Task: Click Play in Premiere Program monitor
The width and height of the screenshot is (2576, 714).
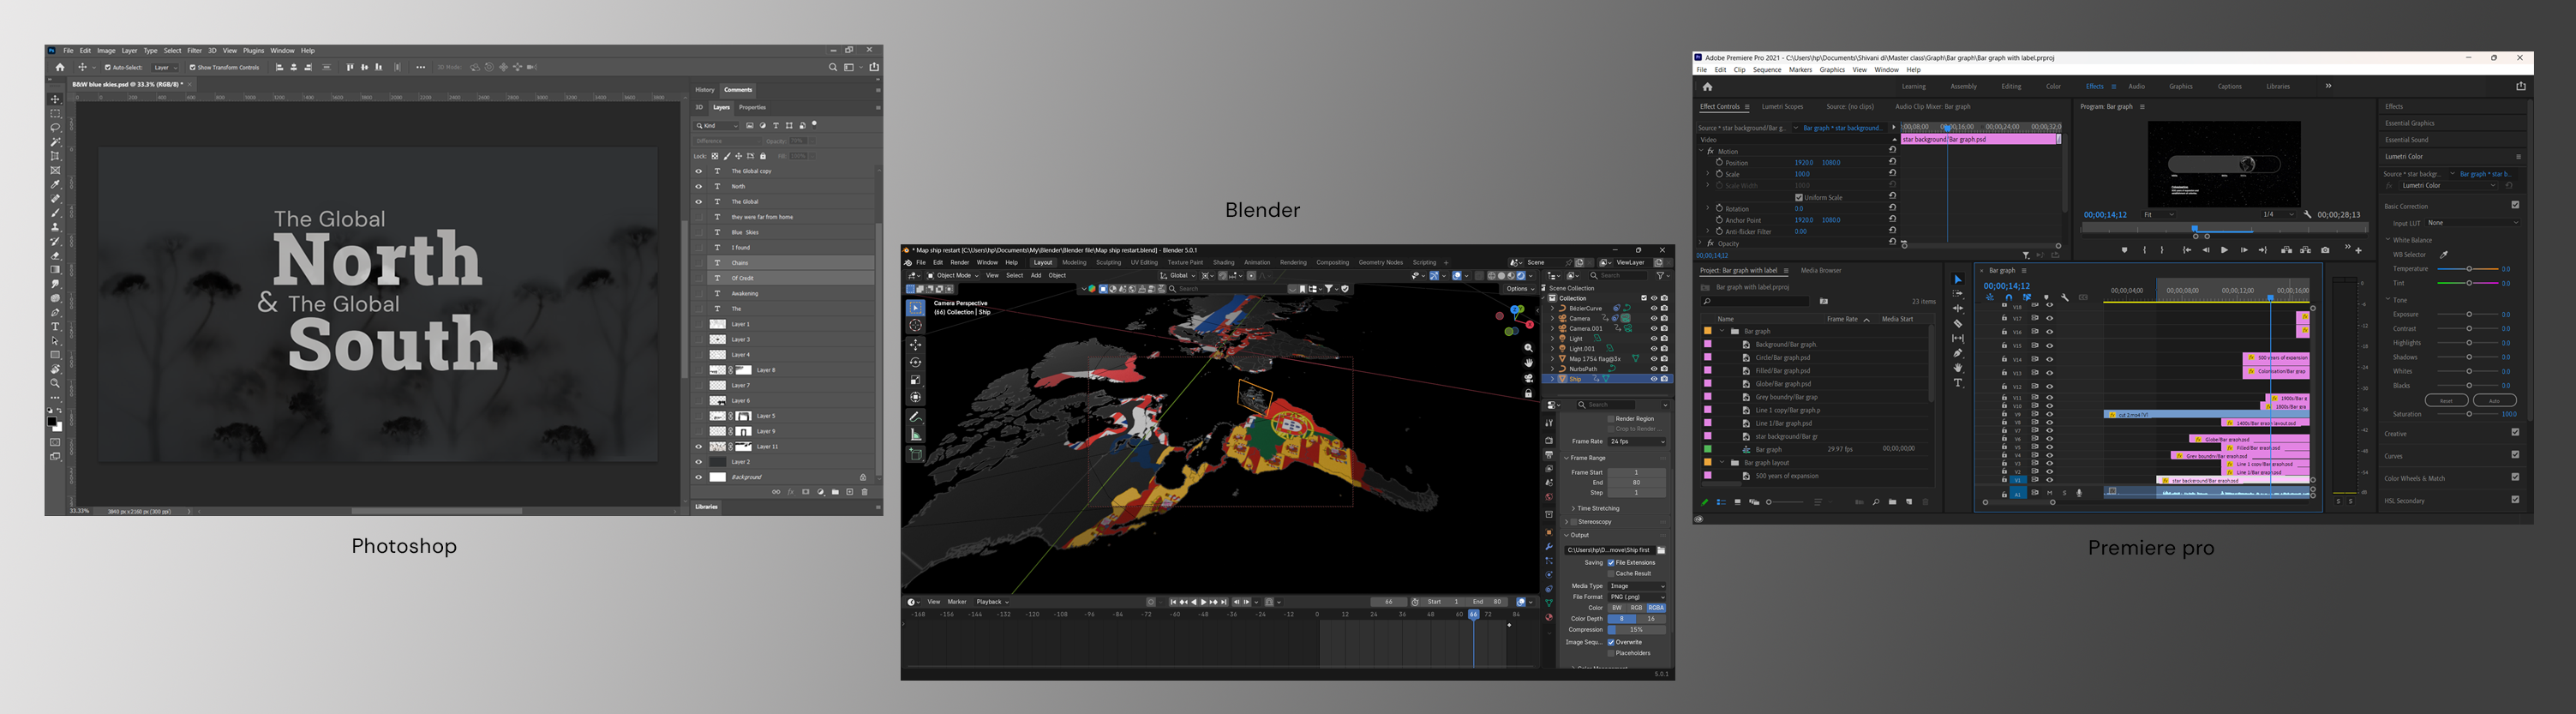Action: tap(2224, 250)
